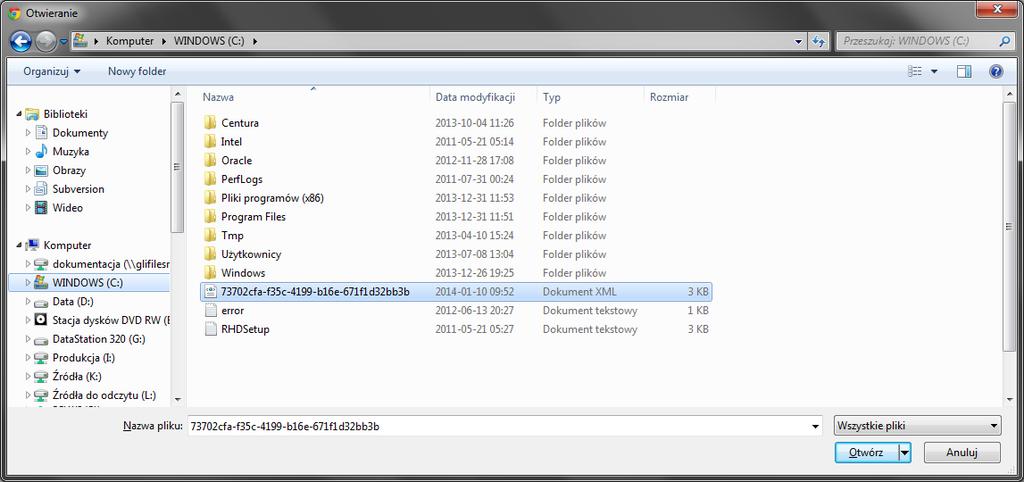
Task: Select the Oracle folder icon
Action: 210,160
